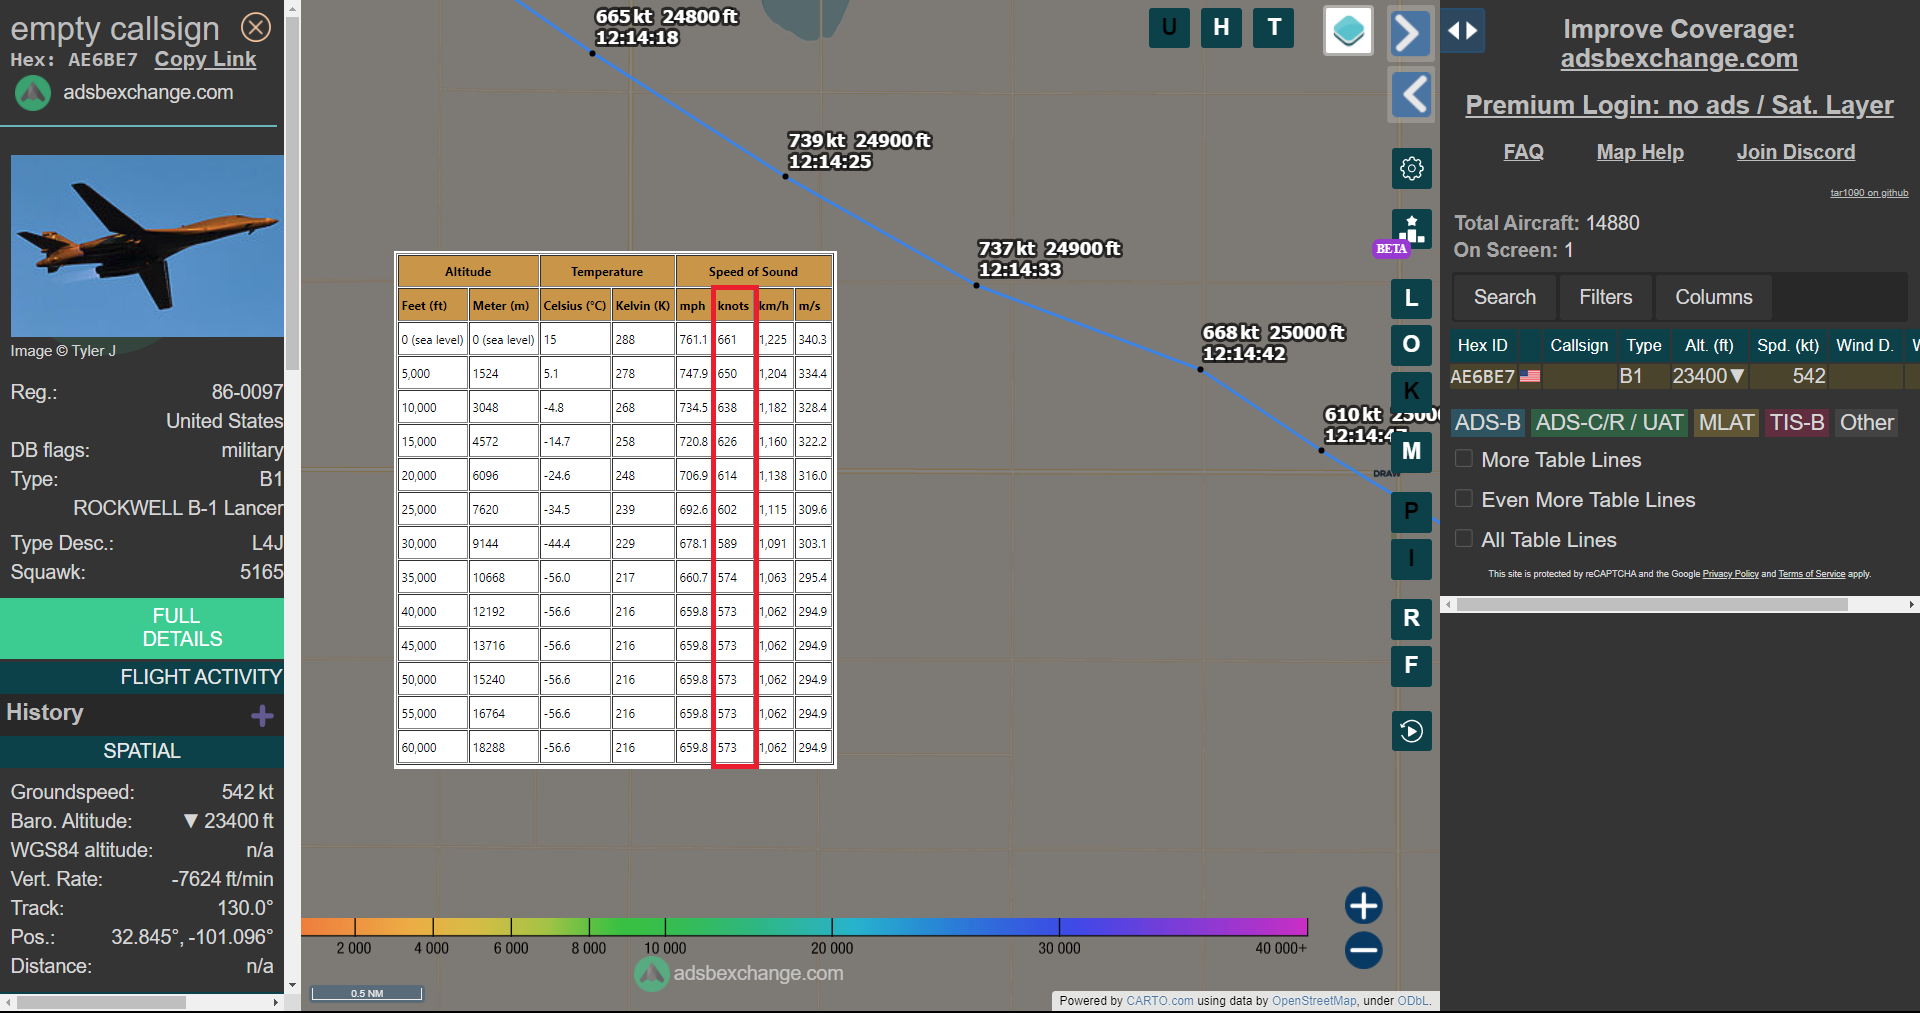This screenshot has width=1920, height=1013.
Task: Click the info panel vertical scrollbar
Action: click(x=292, y=195)
